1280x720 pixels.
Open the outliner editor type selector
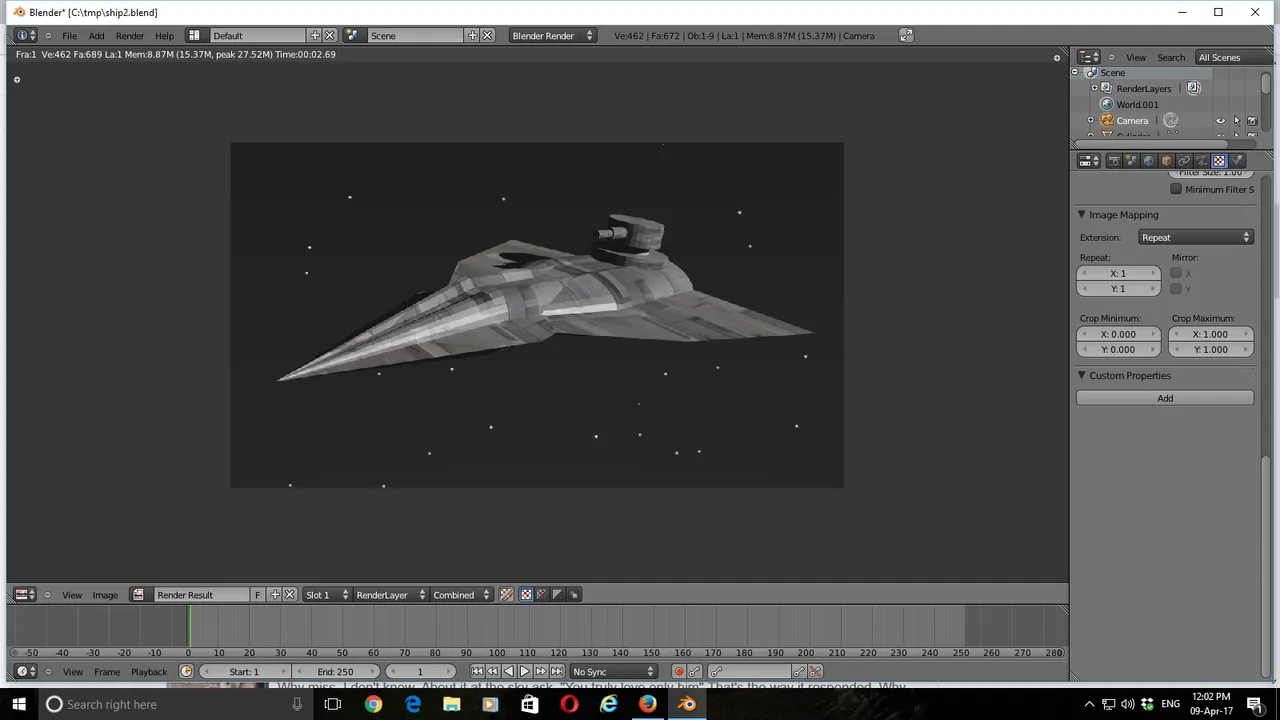point(1089,57)
